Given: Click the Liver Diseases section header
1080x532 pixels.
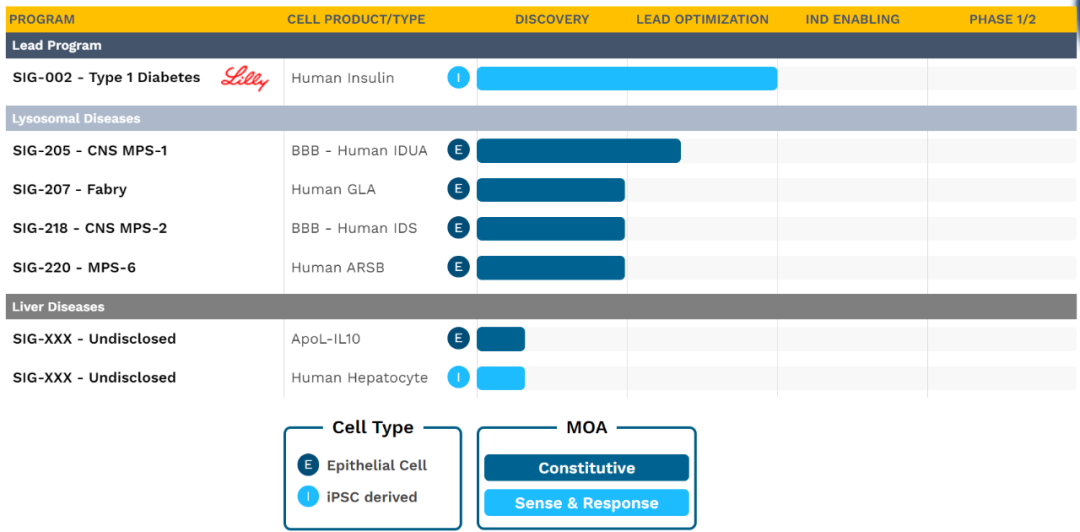Looking at the screenshot, I should 58,307.
